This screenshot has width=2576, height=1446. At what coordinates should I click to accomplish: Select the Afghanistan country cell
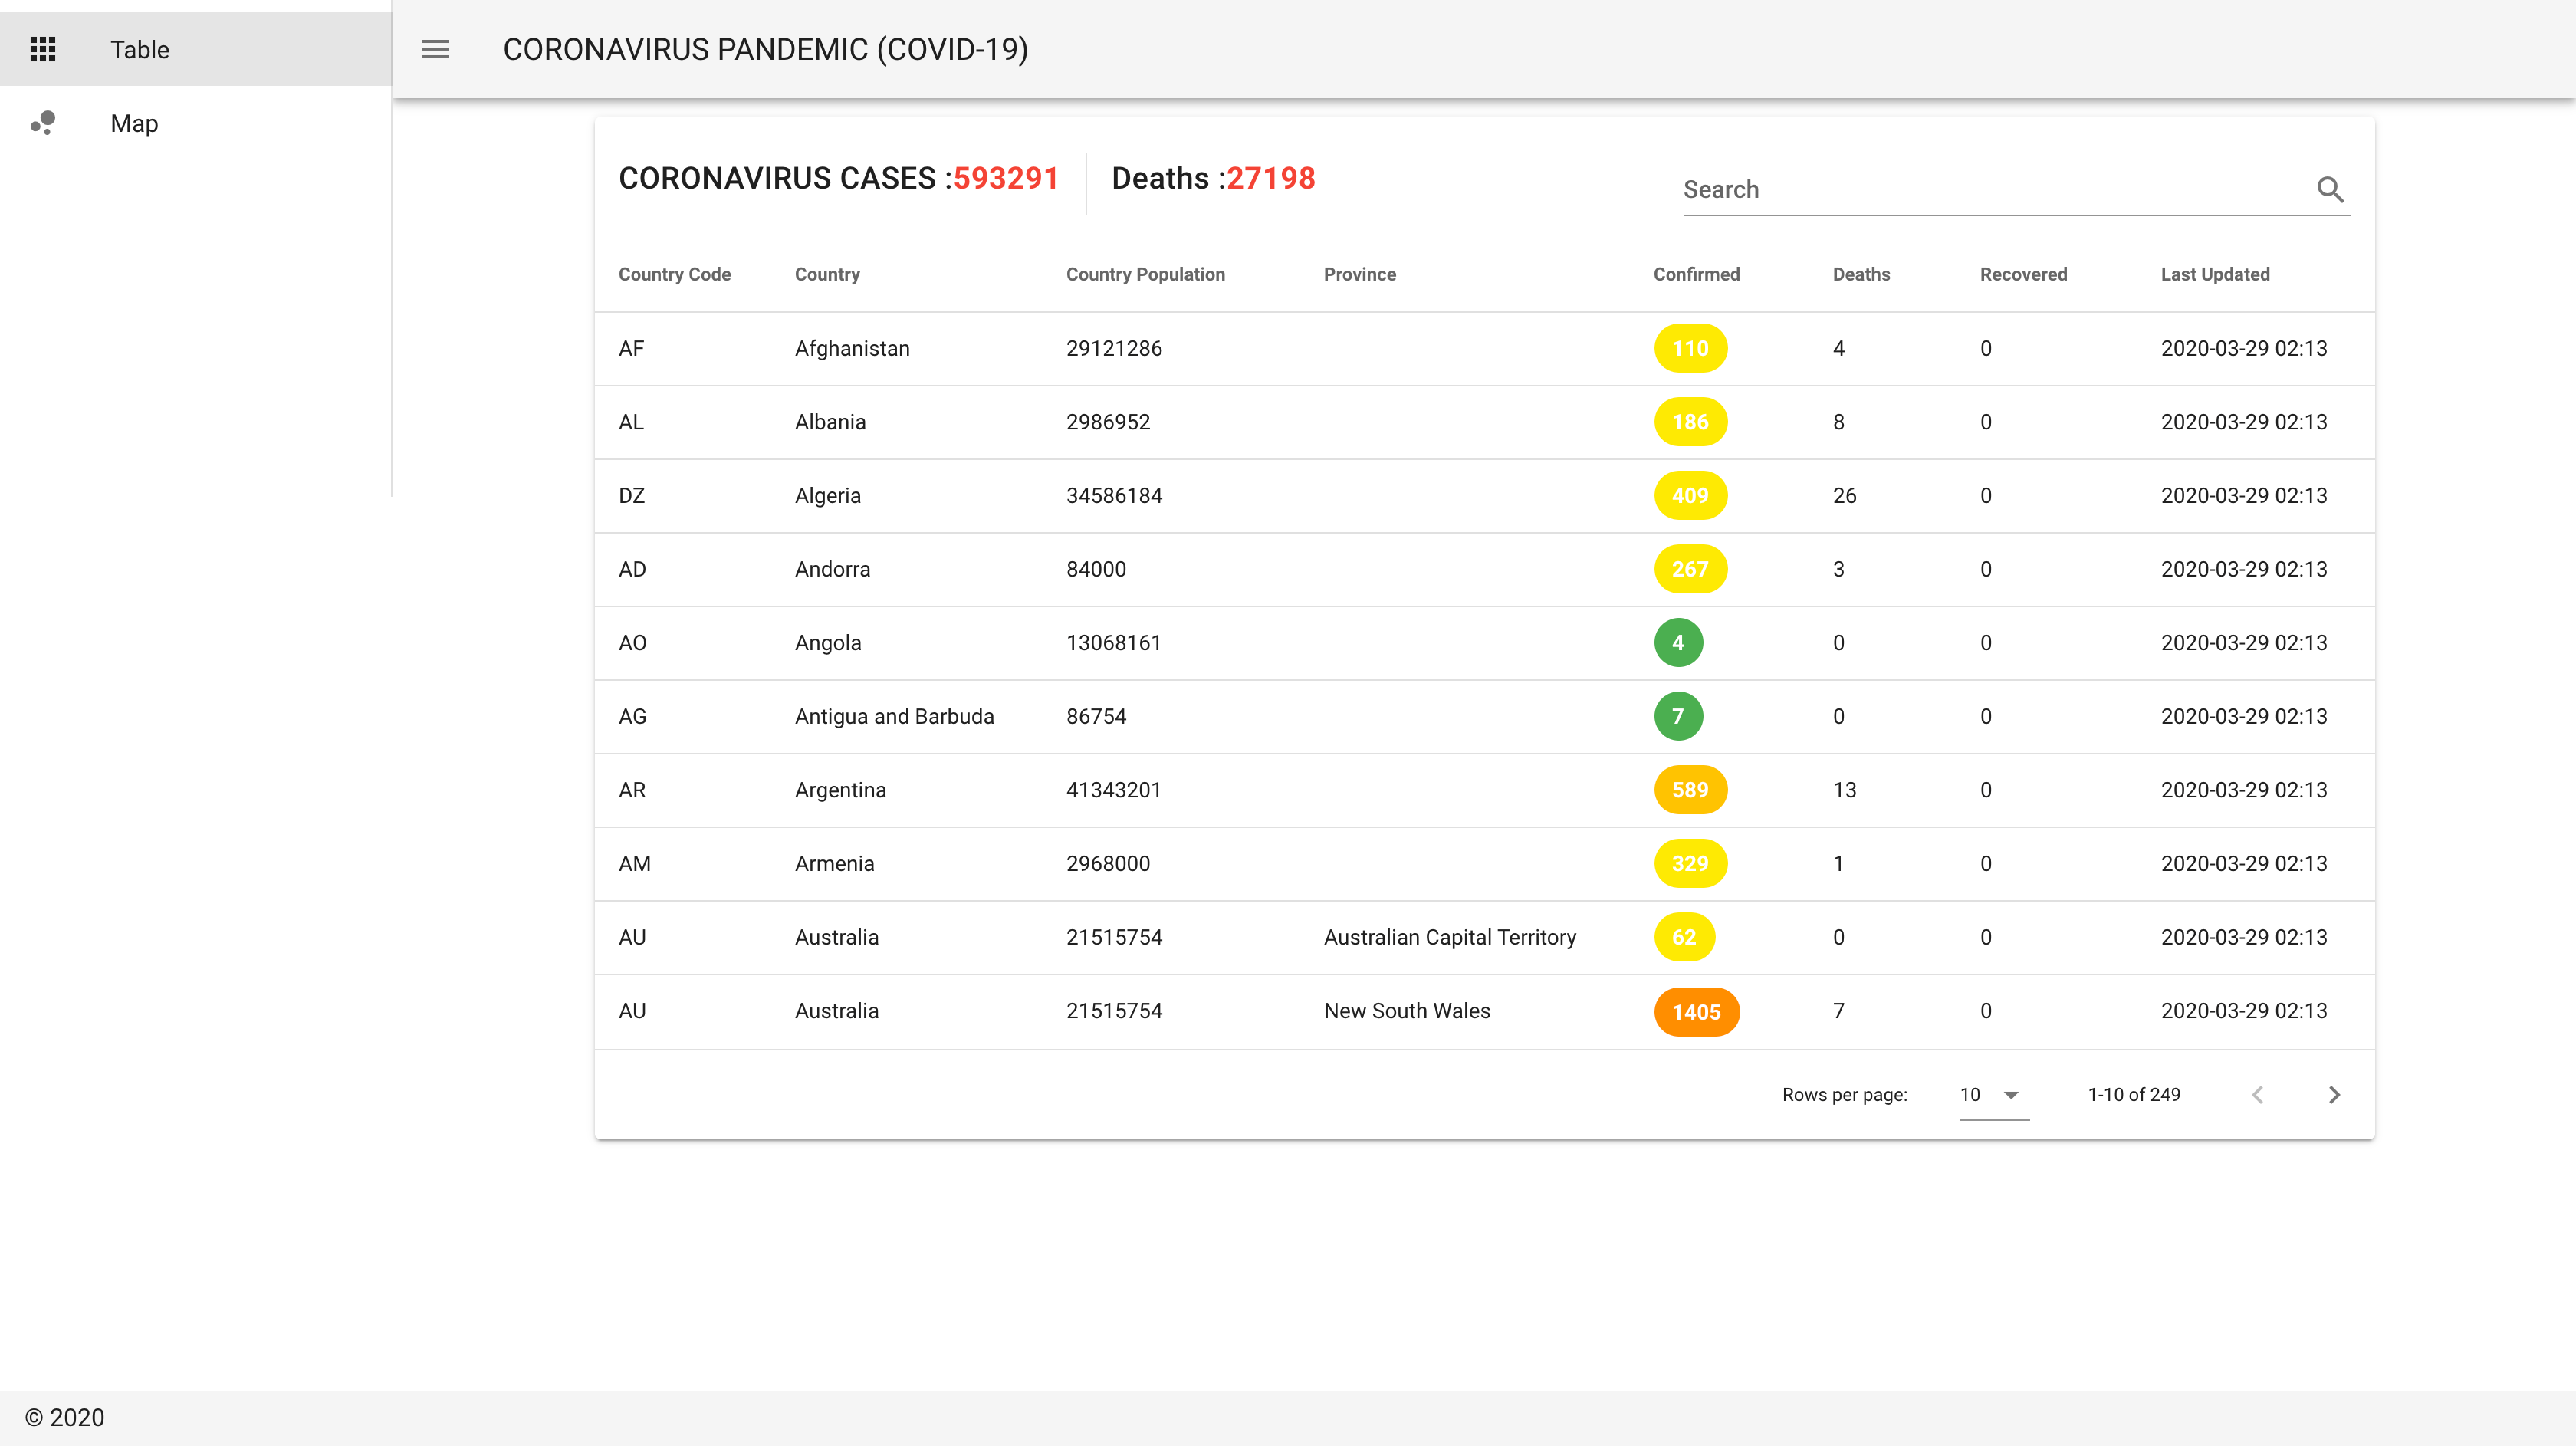(852, 348)
